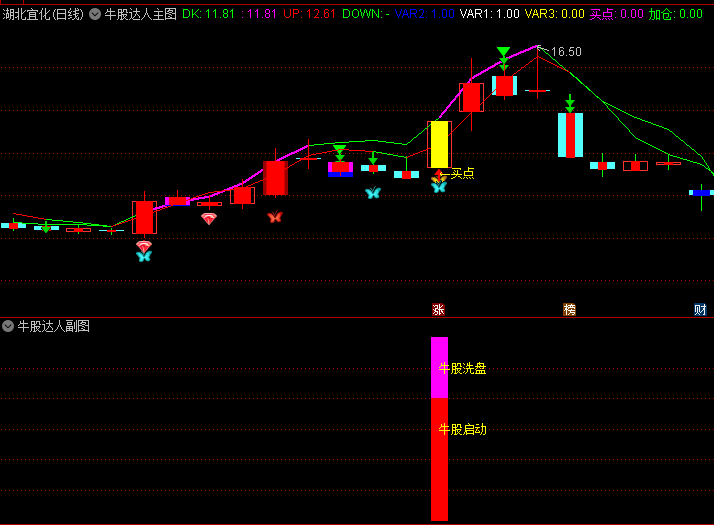The width and height of the screenshot is (714, 525).
Task: Click the UP: 12.61 value
Action: [309, 14]
